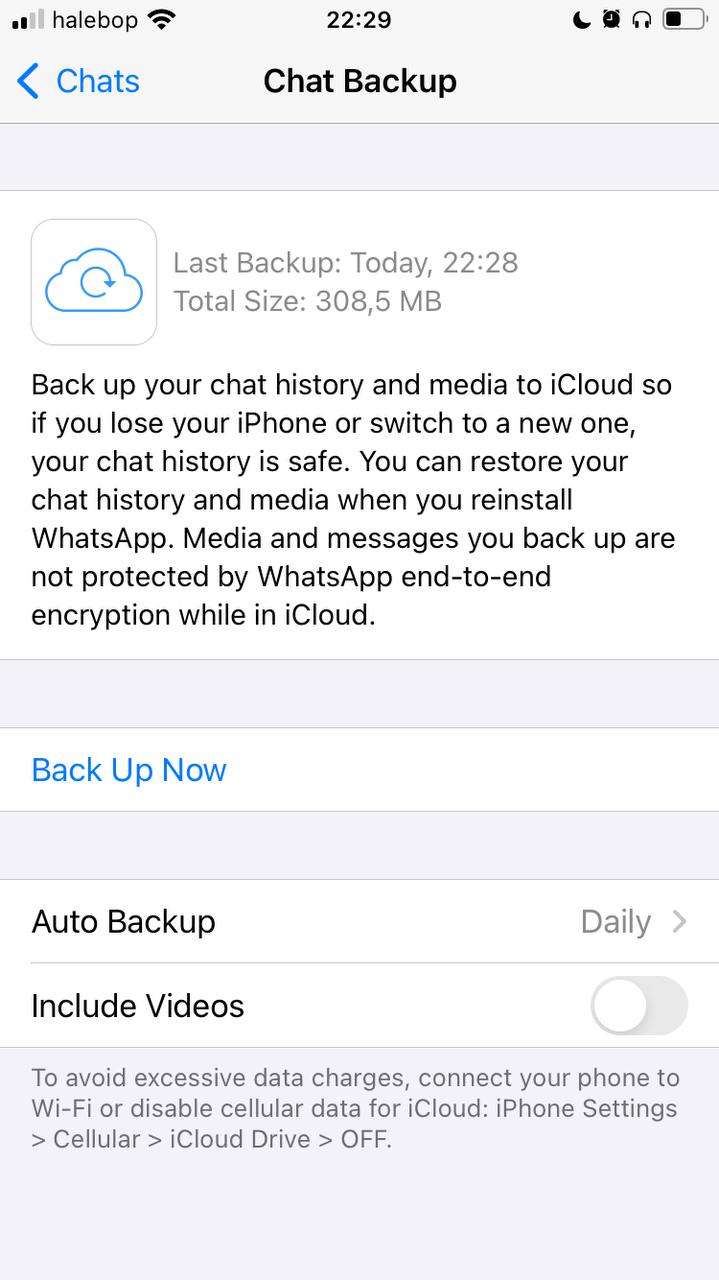This screenshot has height=1280, width=719.
Task: Tap the Daily frequency value
Action: [x=615, y=922]
